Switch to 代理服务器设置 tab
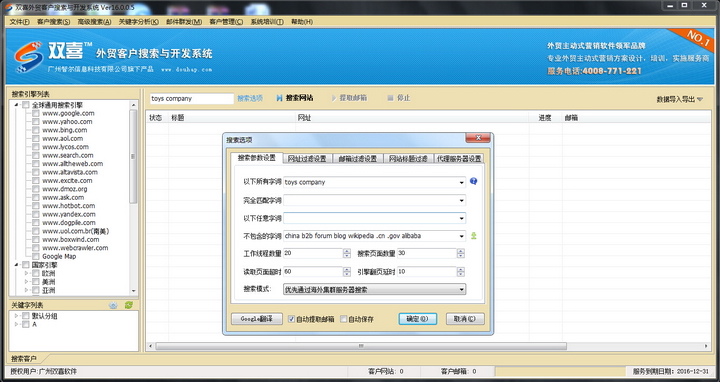Screen dimensions: 720x382 click(x=459, y=158)
